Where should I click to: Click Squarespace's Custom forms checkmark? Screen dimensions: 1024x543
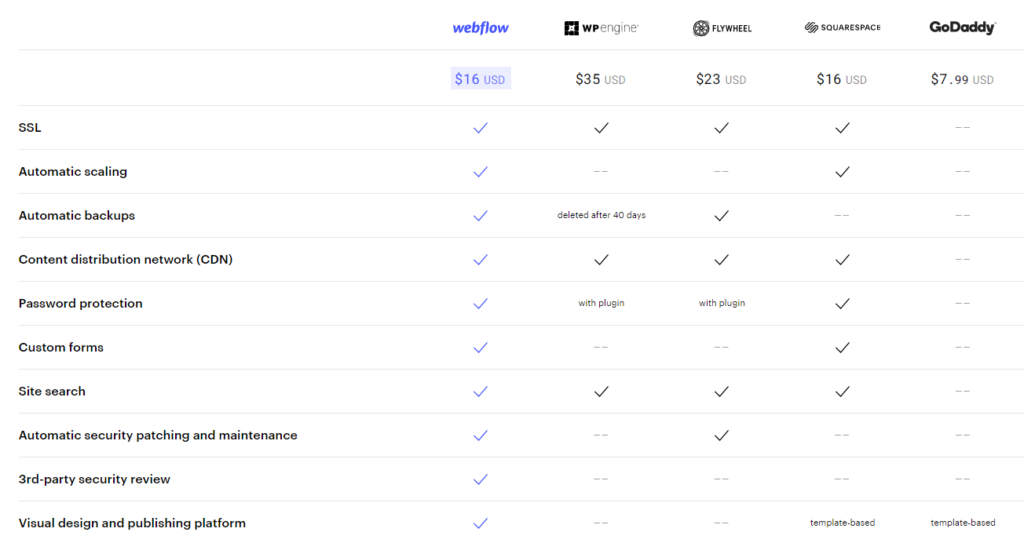point(842,348)
